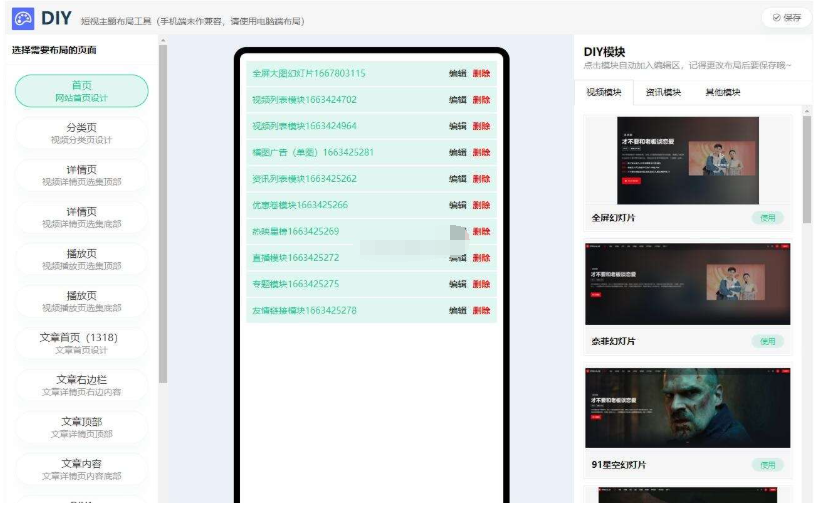Delete module 全屏大图幻灯片1667803115

(x=481, y=73)
